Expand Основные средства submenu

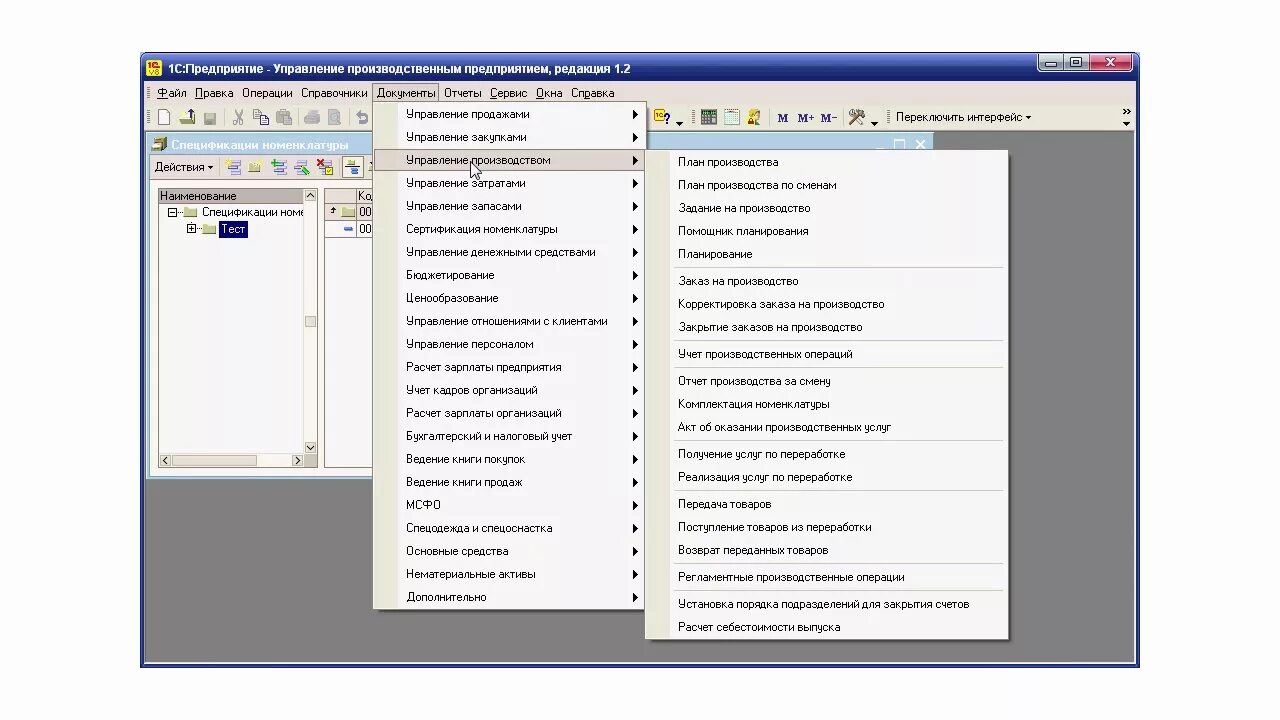tap(509, 551)
